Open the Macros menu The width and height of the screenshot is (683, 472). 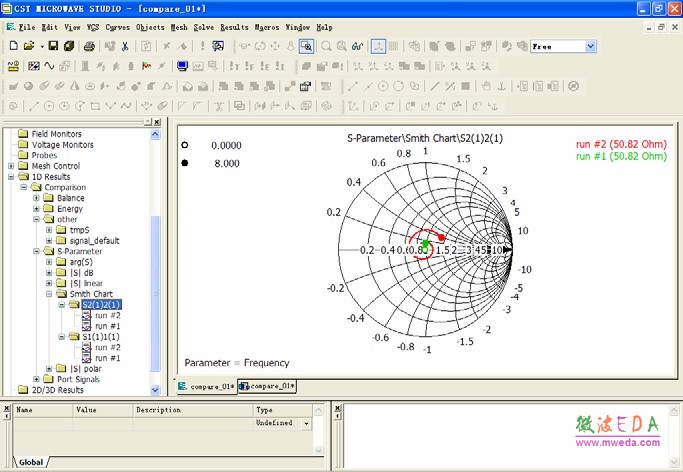coord(267,27)
